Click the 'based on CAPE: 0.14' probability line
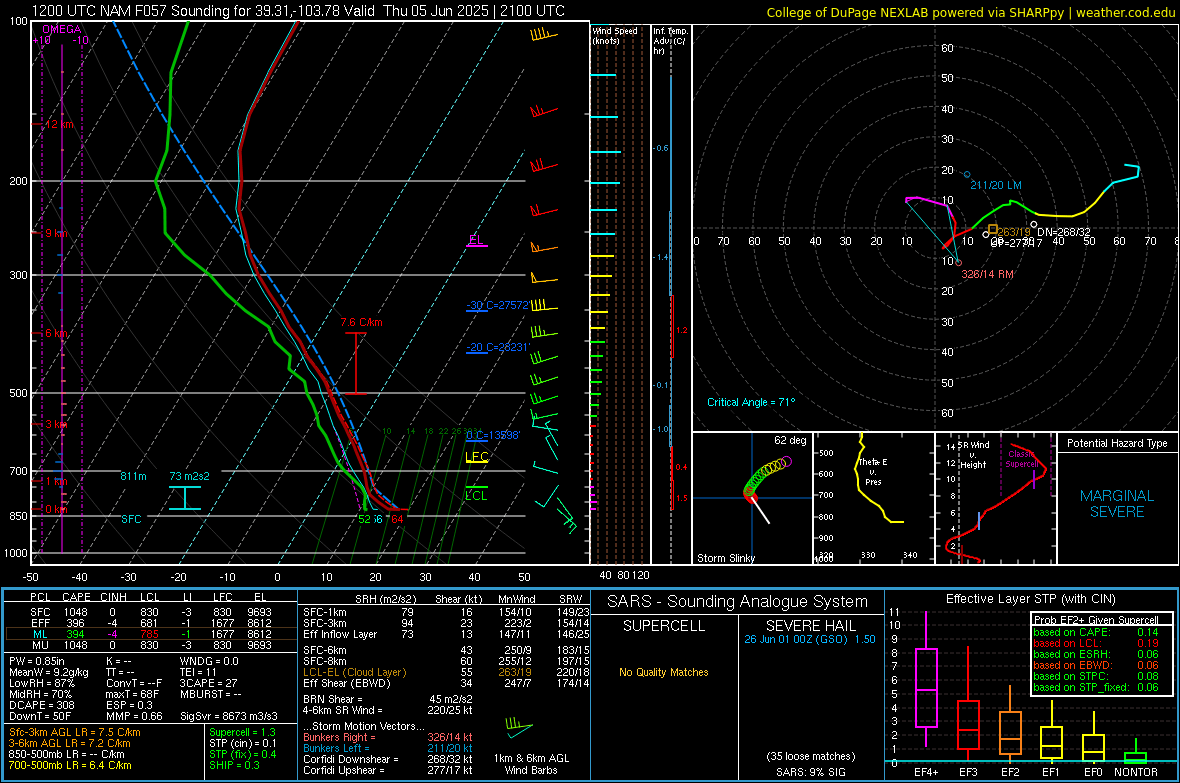Image resolution: width=1180 pixels, height=783 pixels. pos(1095,632)
